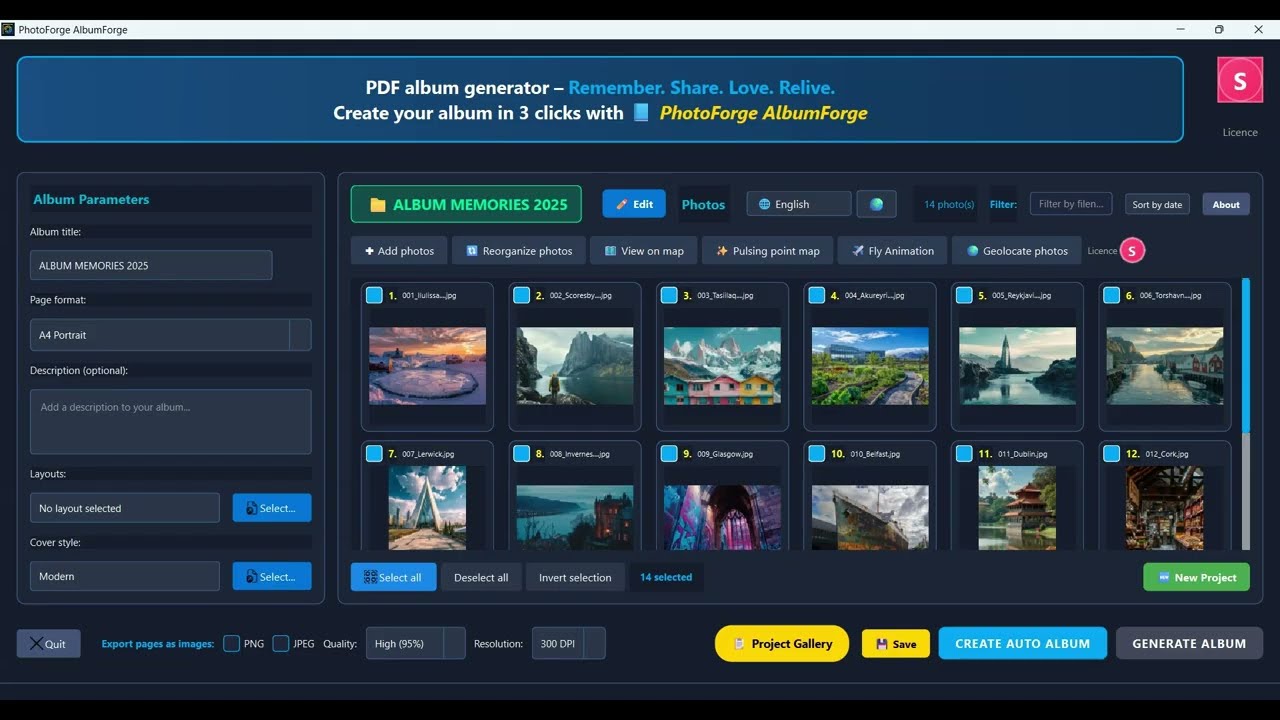The height and width of the screenshot is (720, 1280).
Task: Toggle checkbox for photo 4 004_Akureyri
Action: [x=816, y=295]
